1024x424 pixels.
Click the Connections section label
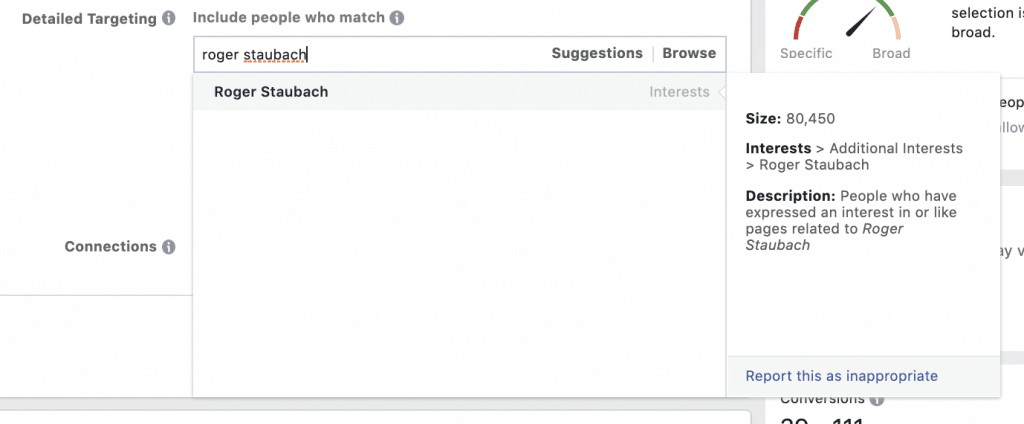tap(110, 246)
